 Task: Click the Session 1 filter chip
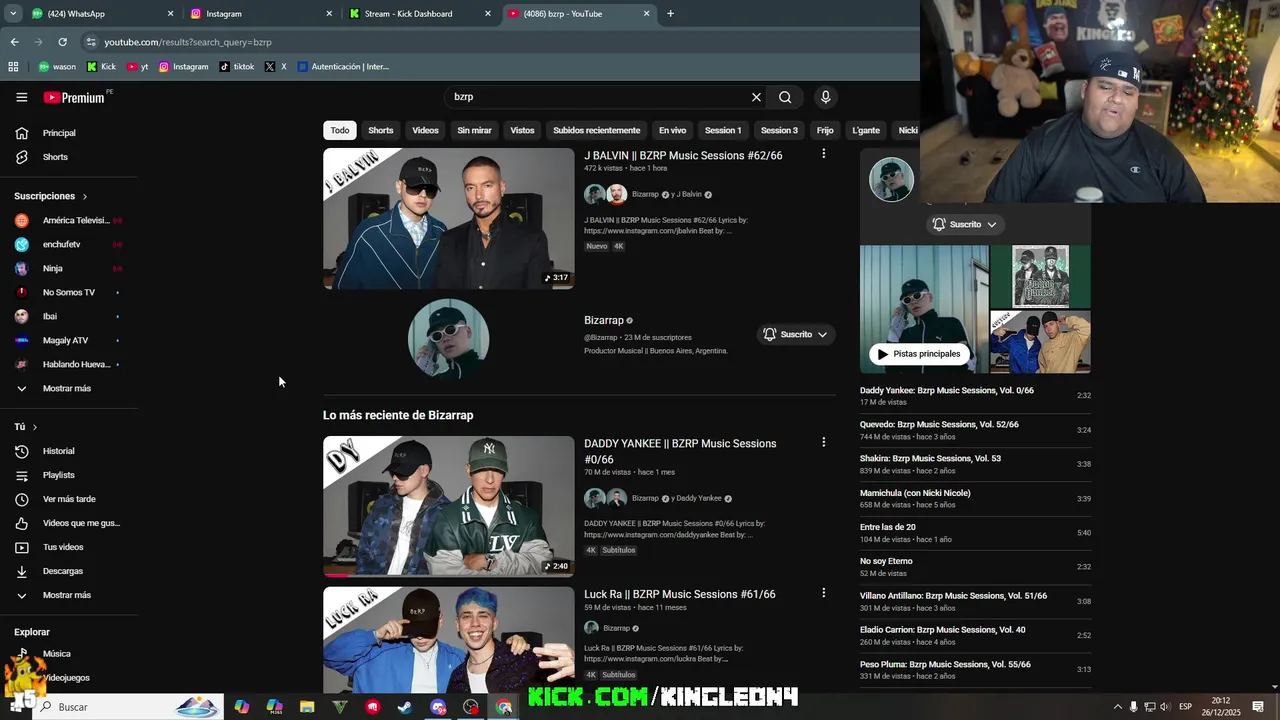point(723,130)
